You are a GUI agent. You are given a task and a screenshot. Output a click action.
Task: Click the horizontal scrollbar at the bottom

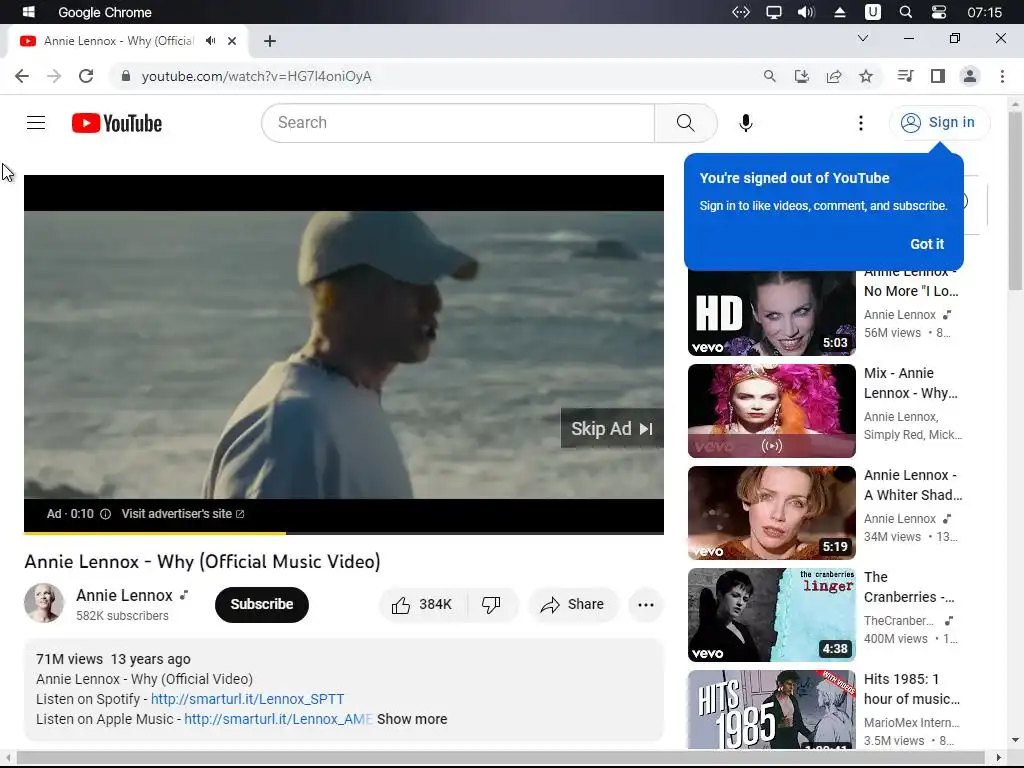point(500,758)
